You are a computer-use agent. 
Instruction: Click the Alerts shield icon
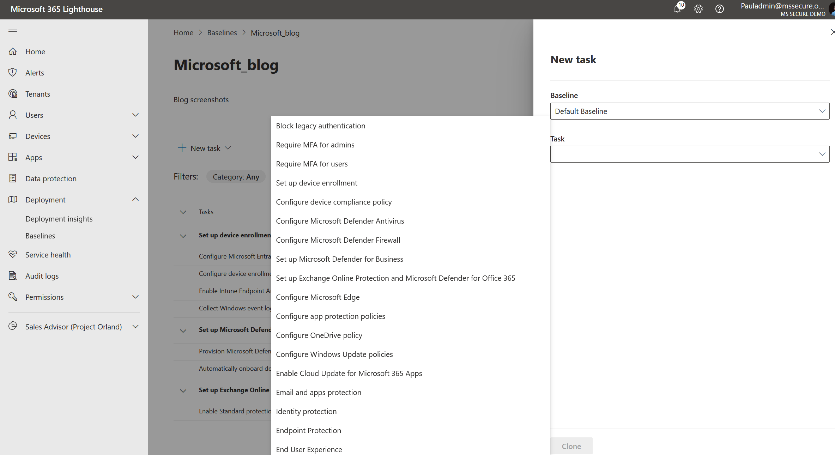tap(13, 72)
